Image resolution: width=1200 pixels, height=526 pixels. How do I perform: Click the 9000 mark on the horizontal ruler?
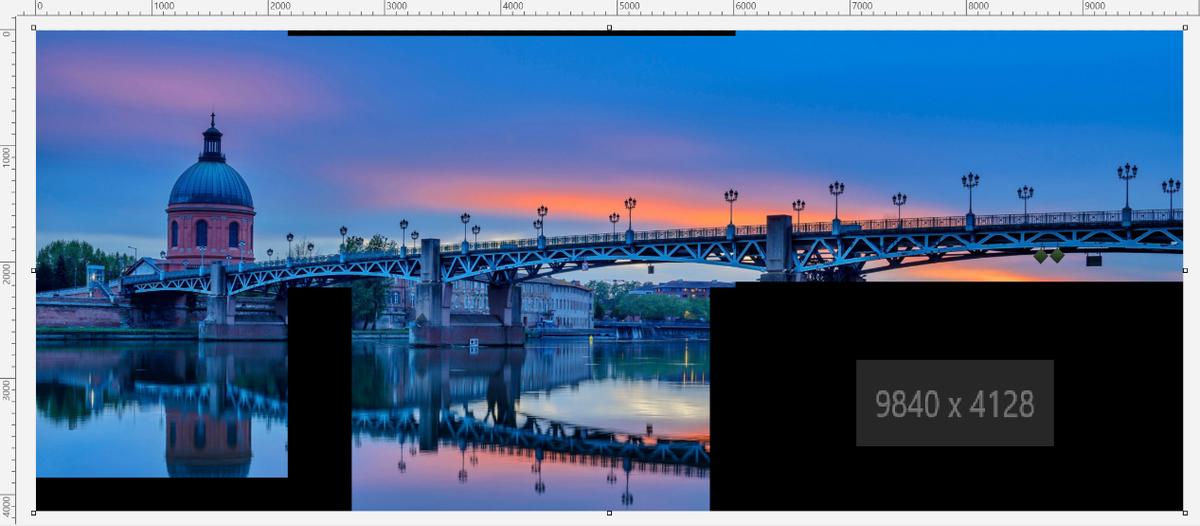point(1094,6)
